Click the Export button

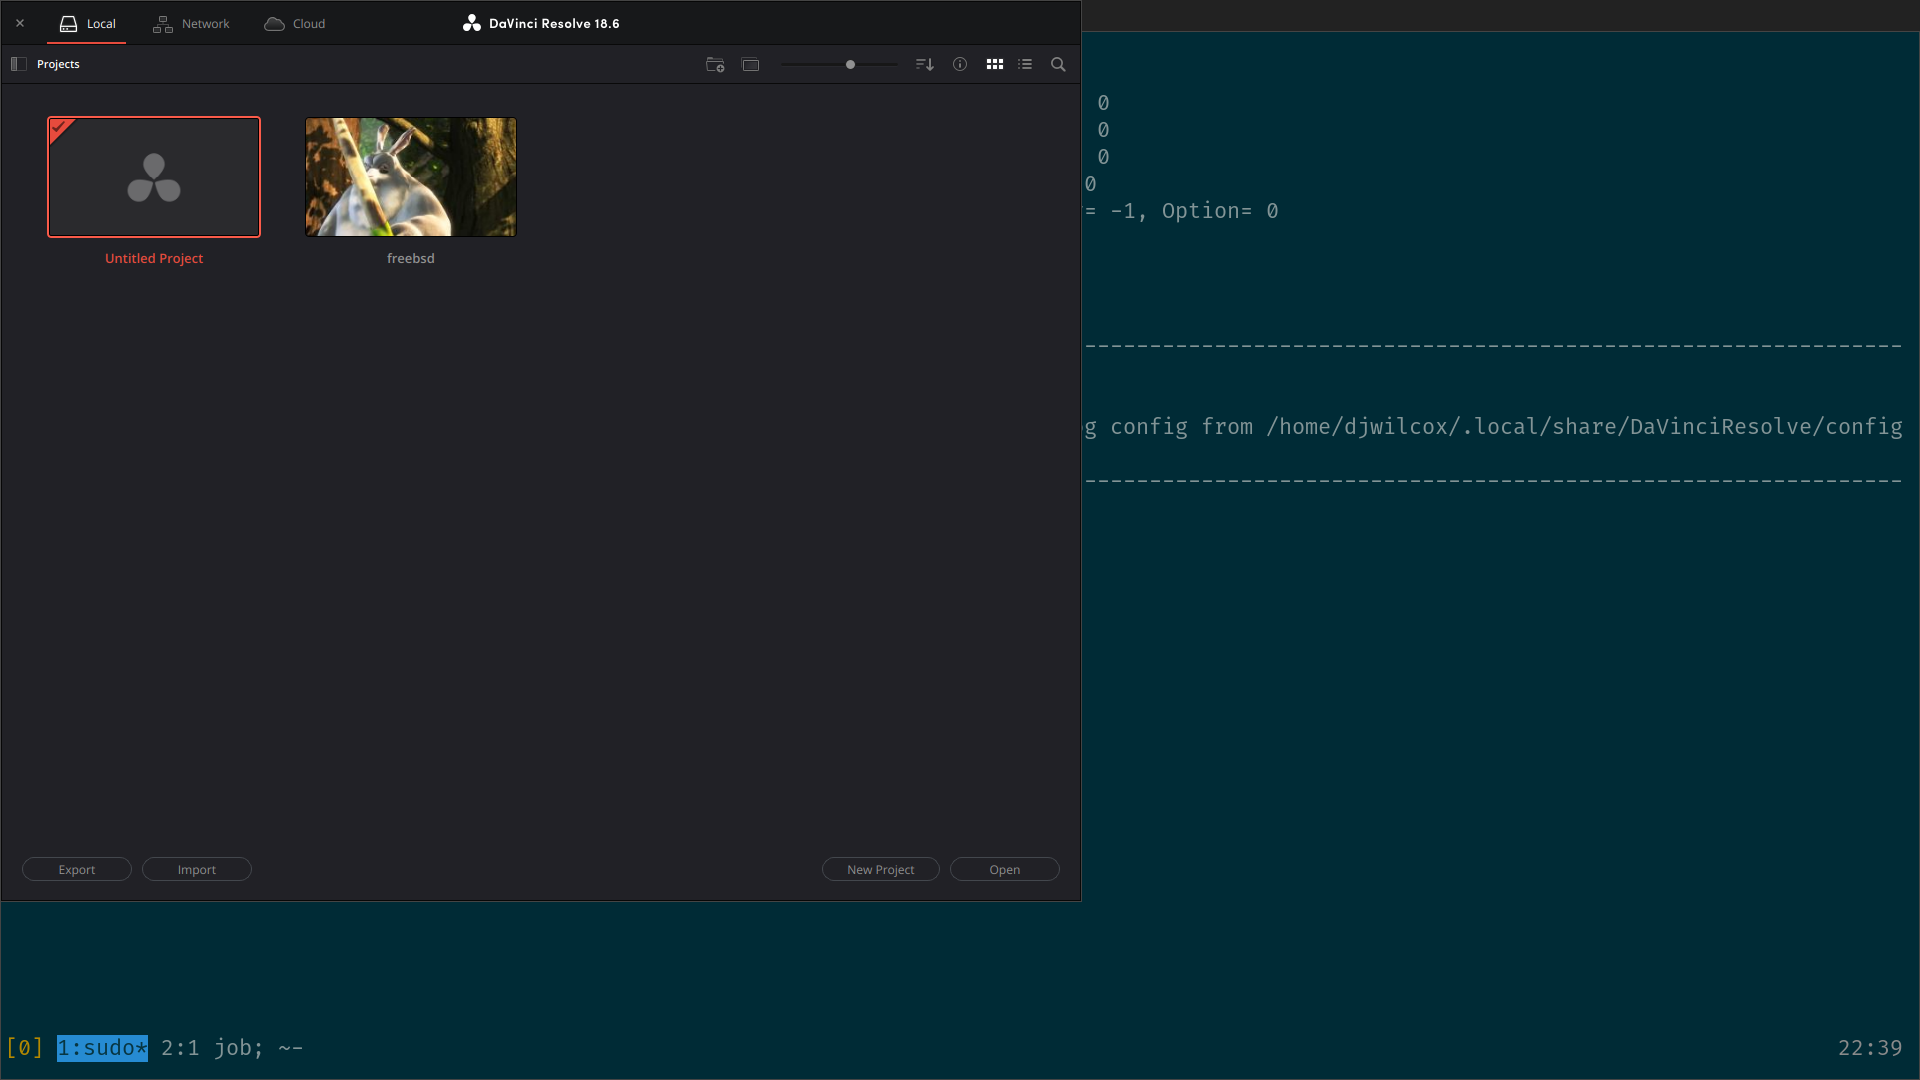77,869
